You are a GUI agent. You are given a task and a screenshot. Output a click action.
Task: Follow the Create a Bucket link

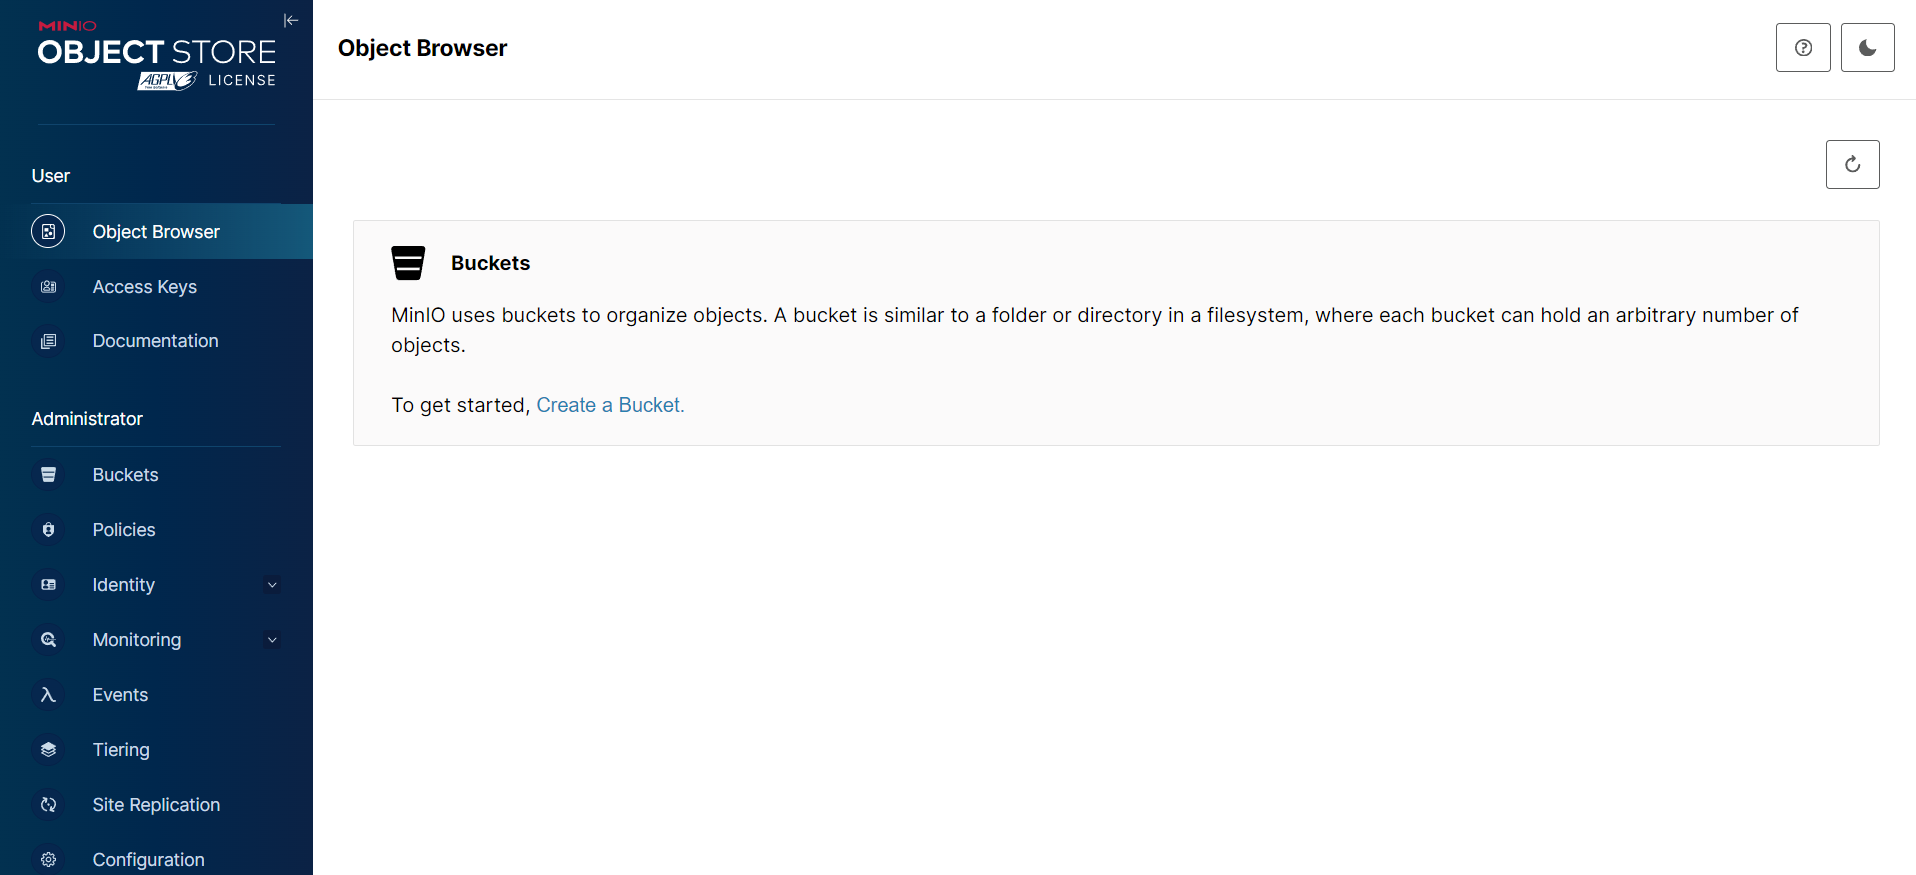click(610, 405)
